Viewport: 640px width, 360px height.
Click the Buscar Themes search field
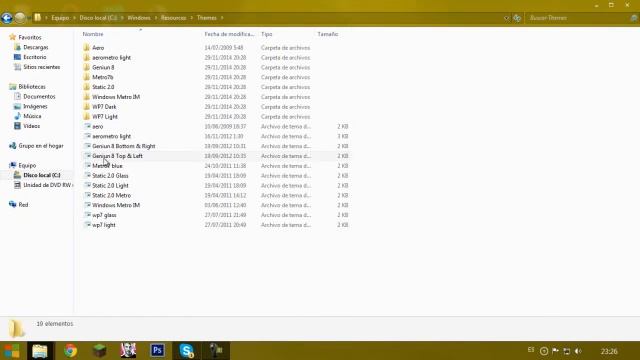click(579, 18)
